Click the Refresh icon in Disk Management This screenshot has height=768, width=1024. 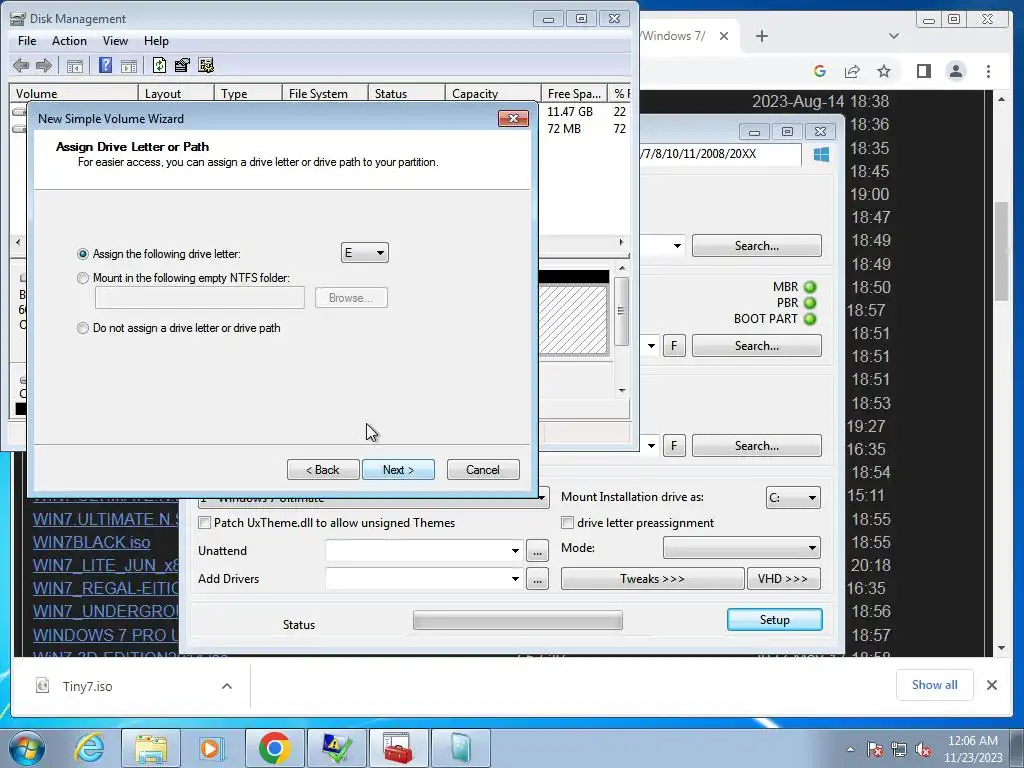pos(159,65)
